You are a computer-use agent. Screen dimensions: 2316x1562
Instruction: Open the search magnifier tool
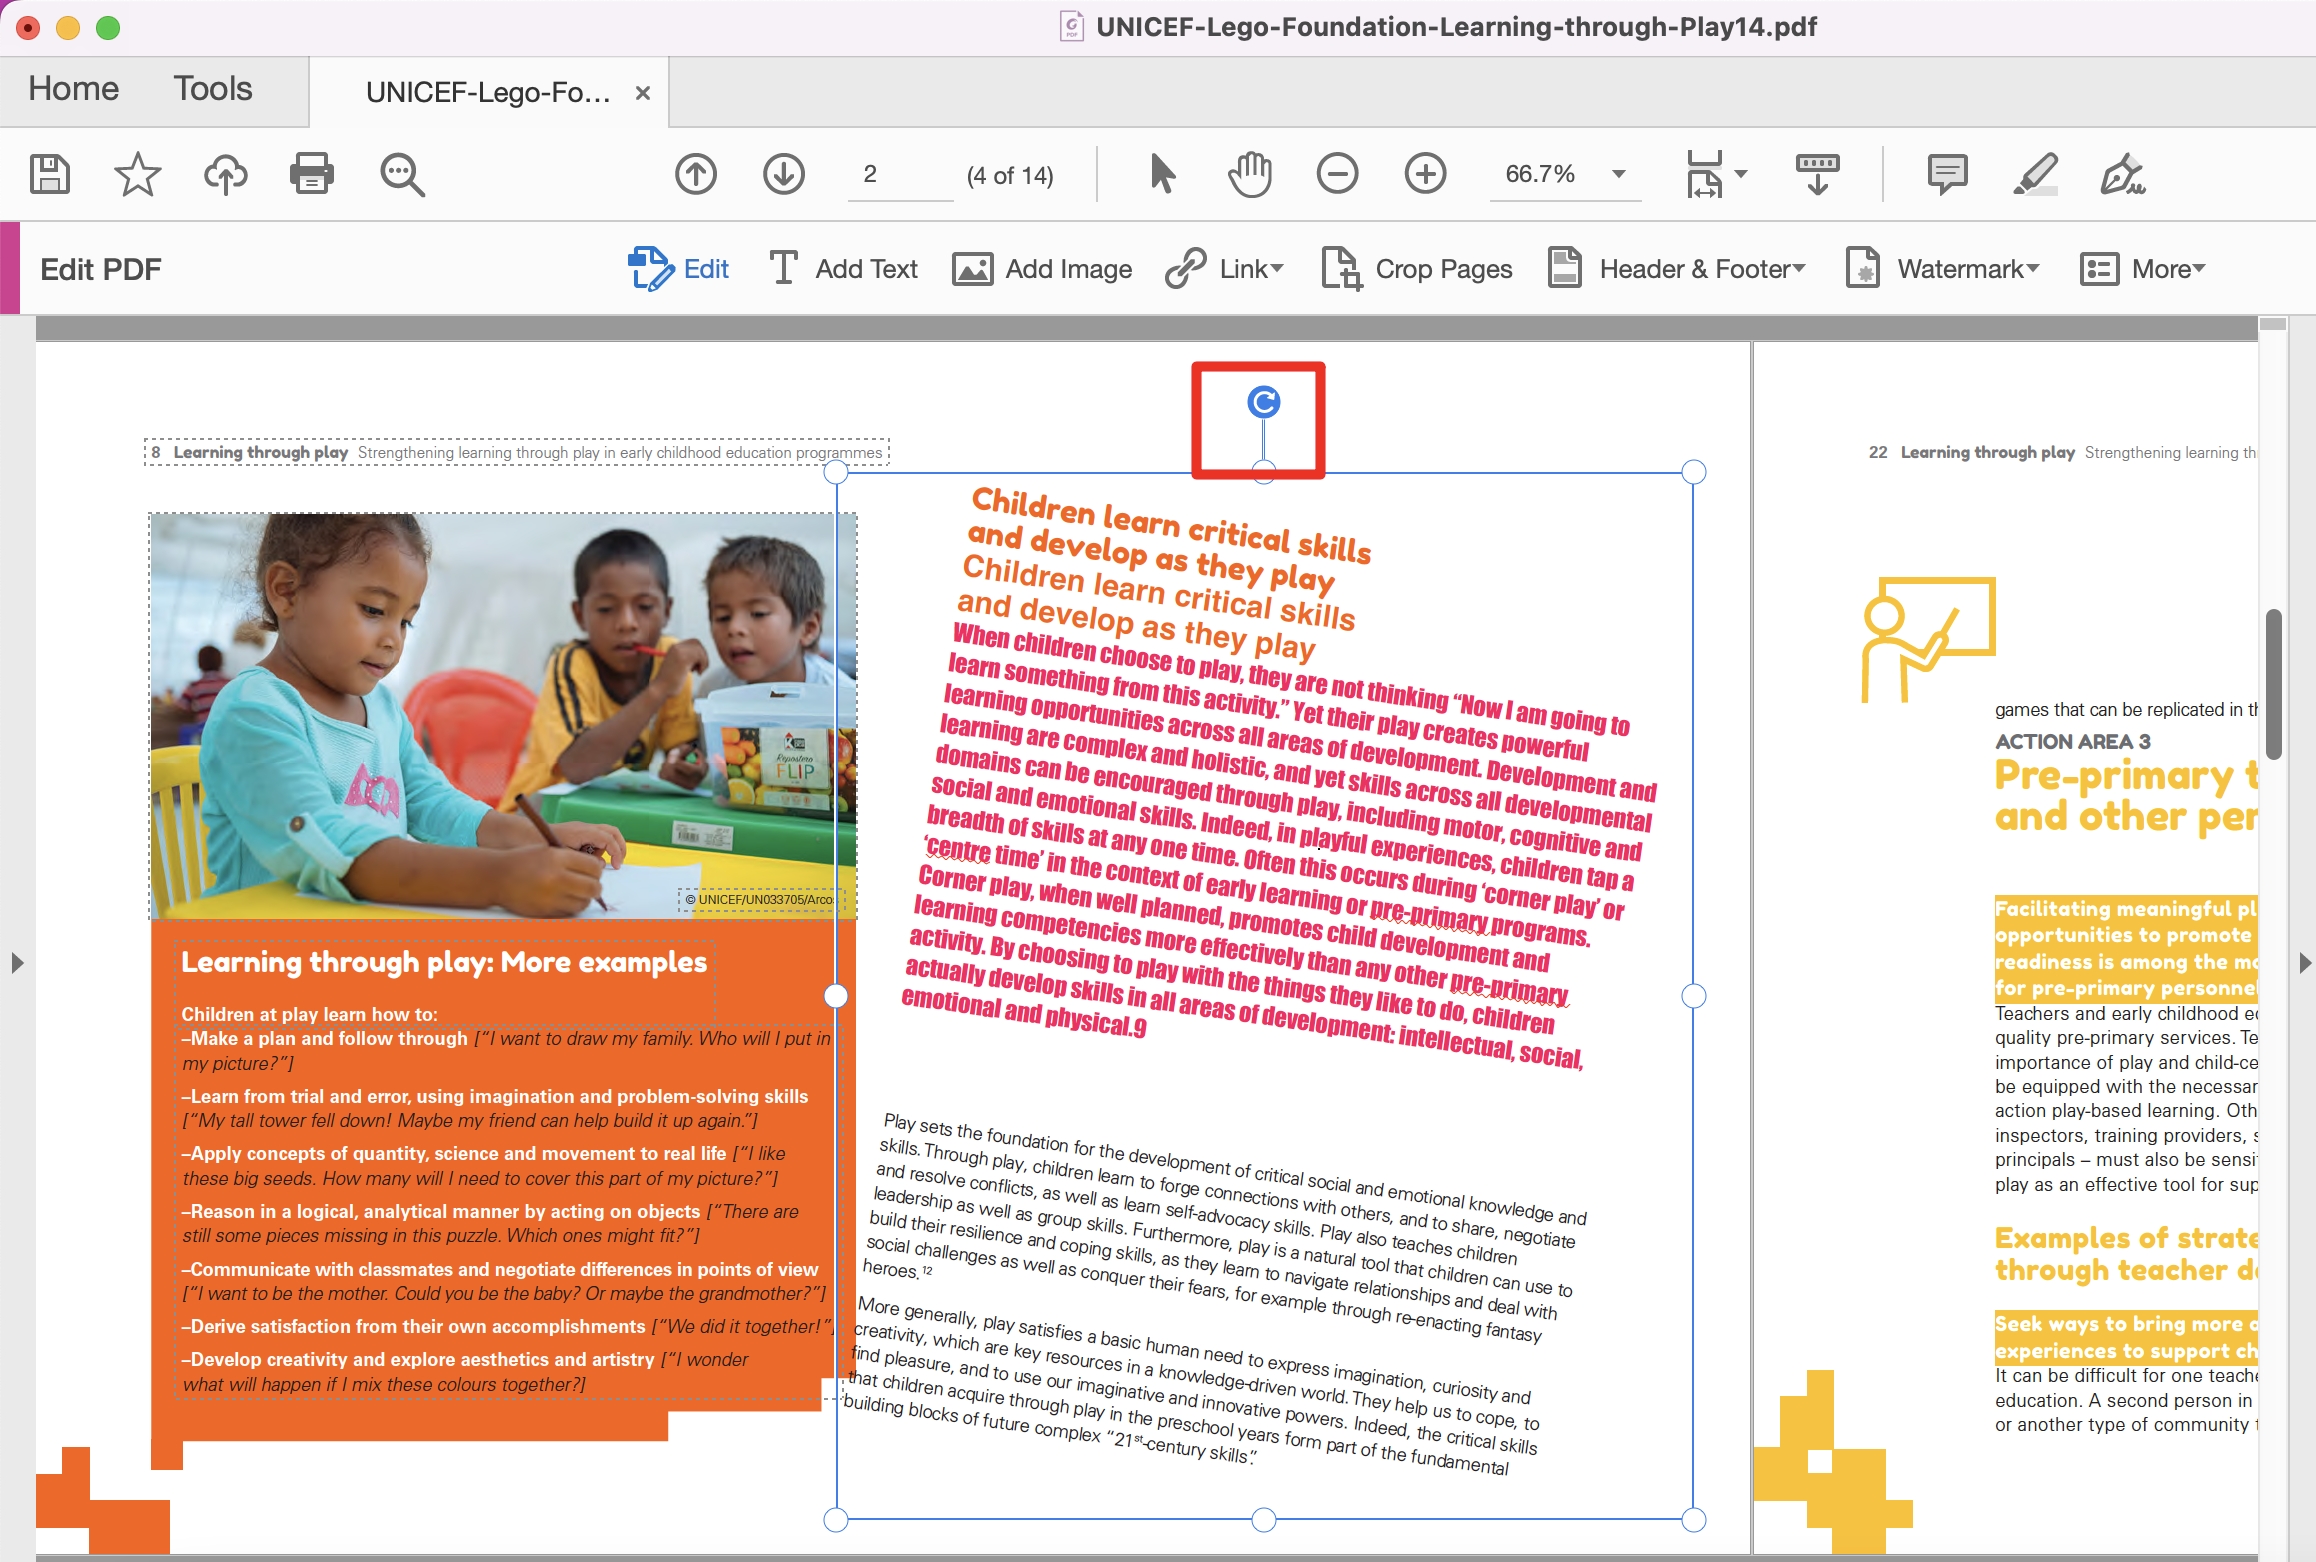402,174
